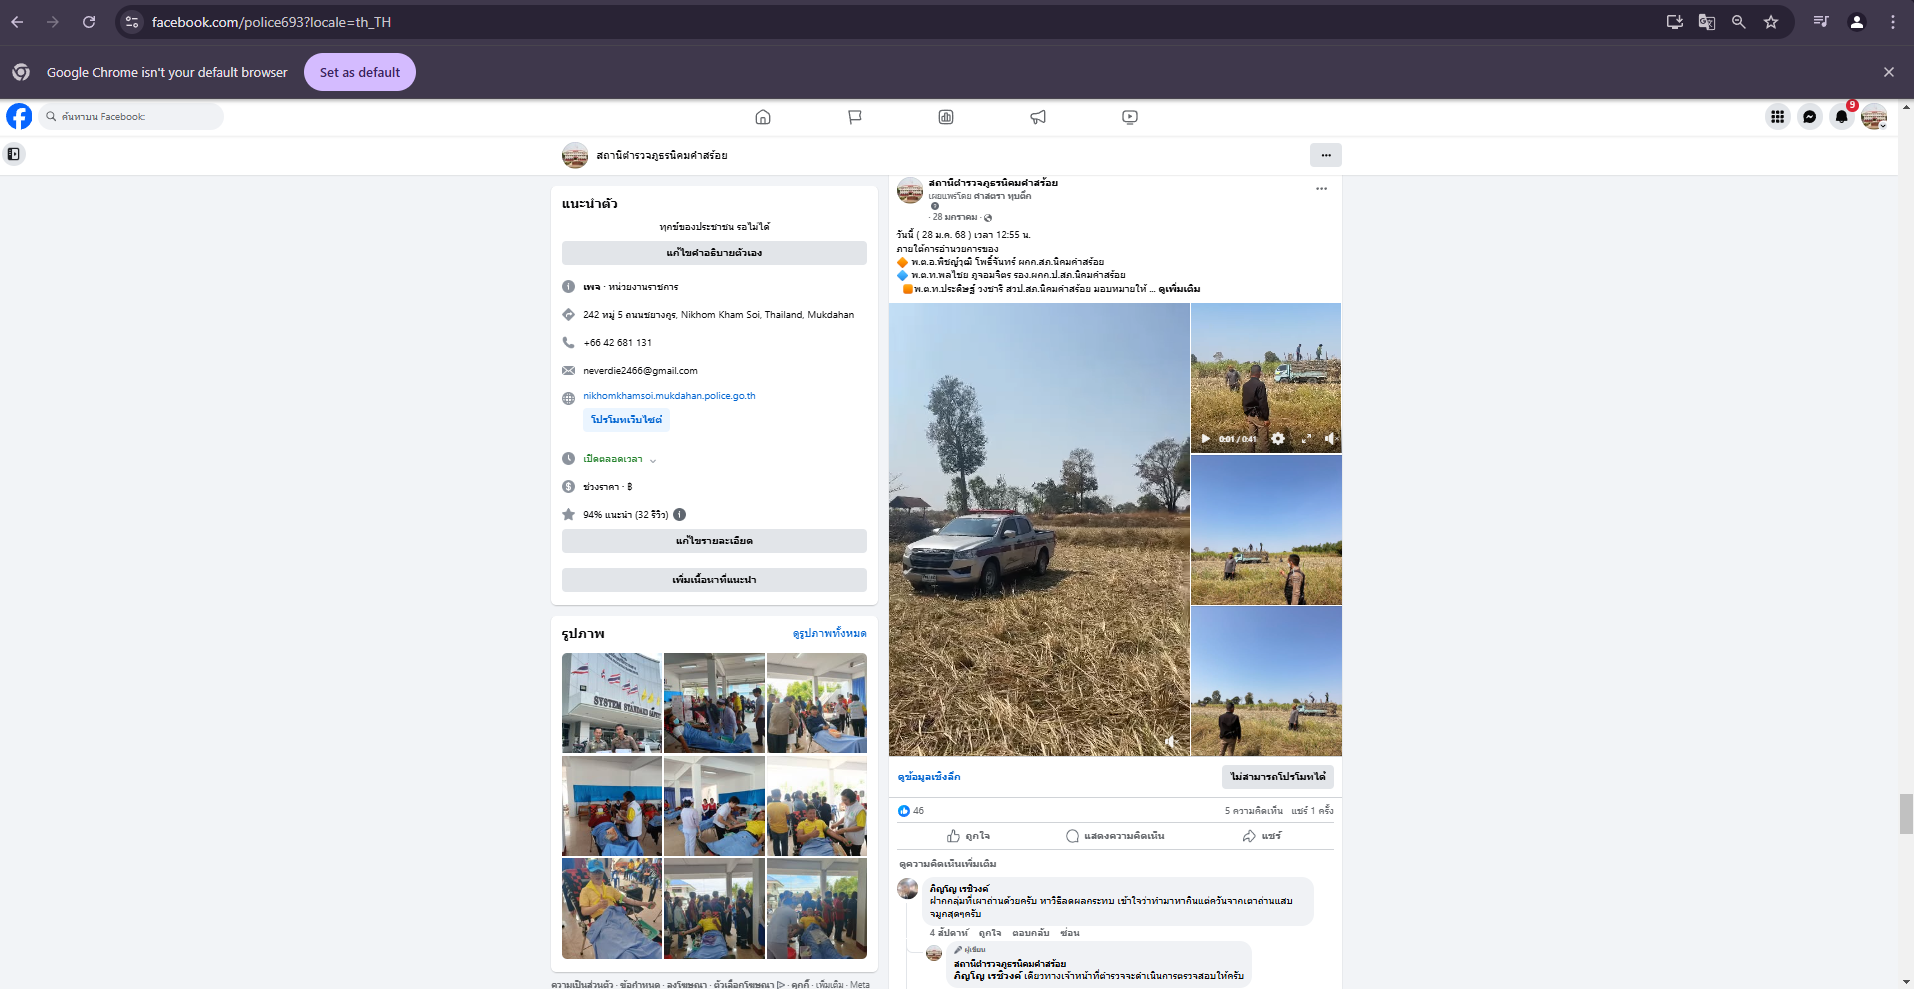
Task: Open the Facebook apps grid menu
Action: (1777, 117)
